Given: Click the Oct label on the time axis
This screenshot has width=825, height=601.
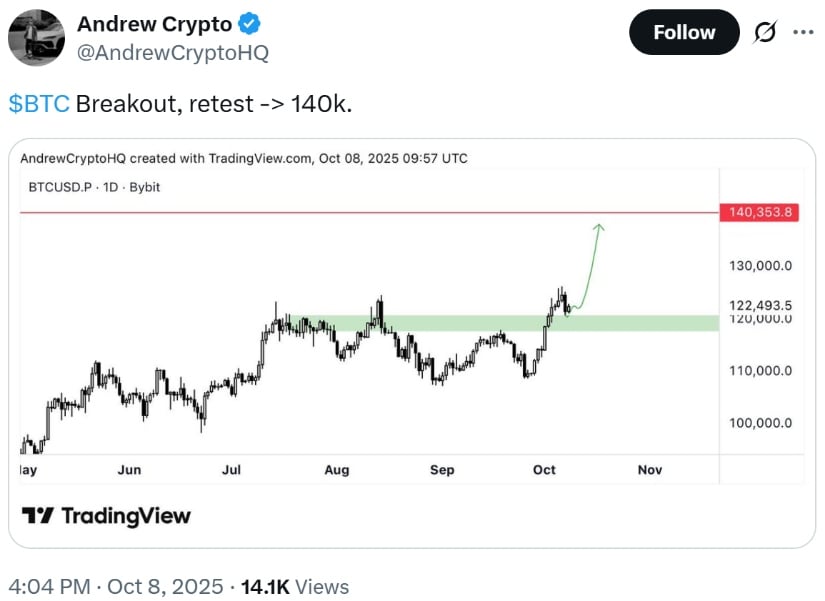Looking at the screenshot, I should click(x=546, y=469).
